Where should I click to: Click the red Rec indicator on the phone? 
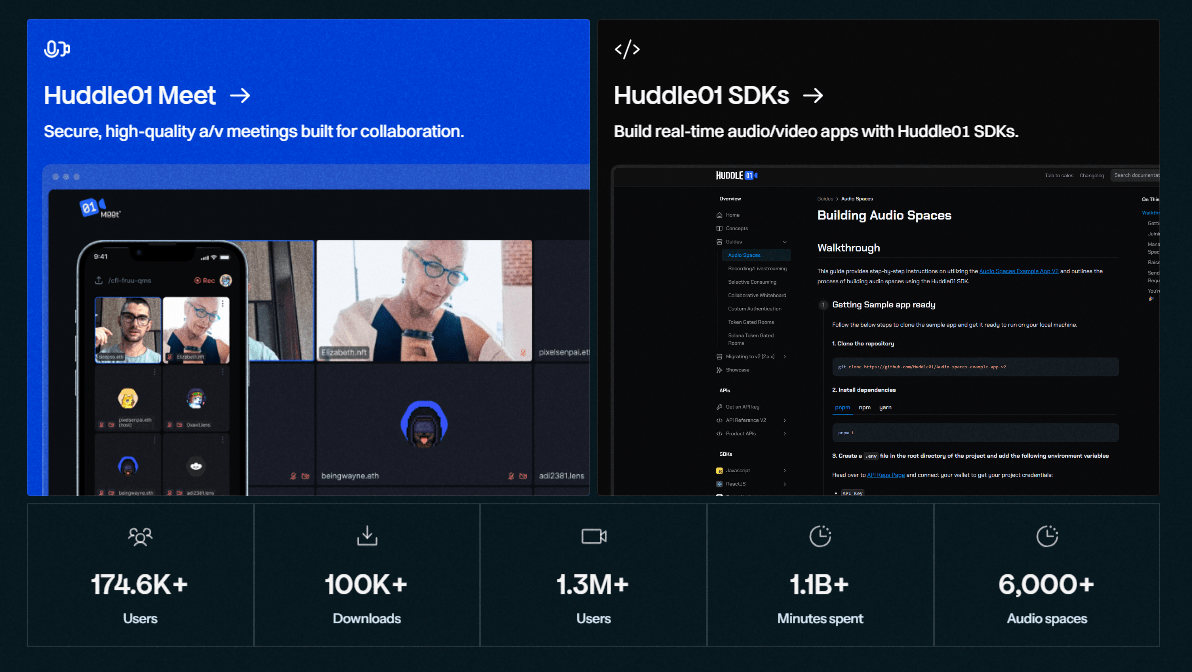click(x=204, y=281)
